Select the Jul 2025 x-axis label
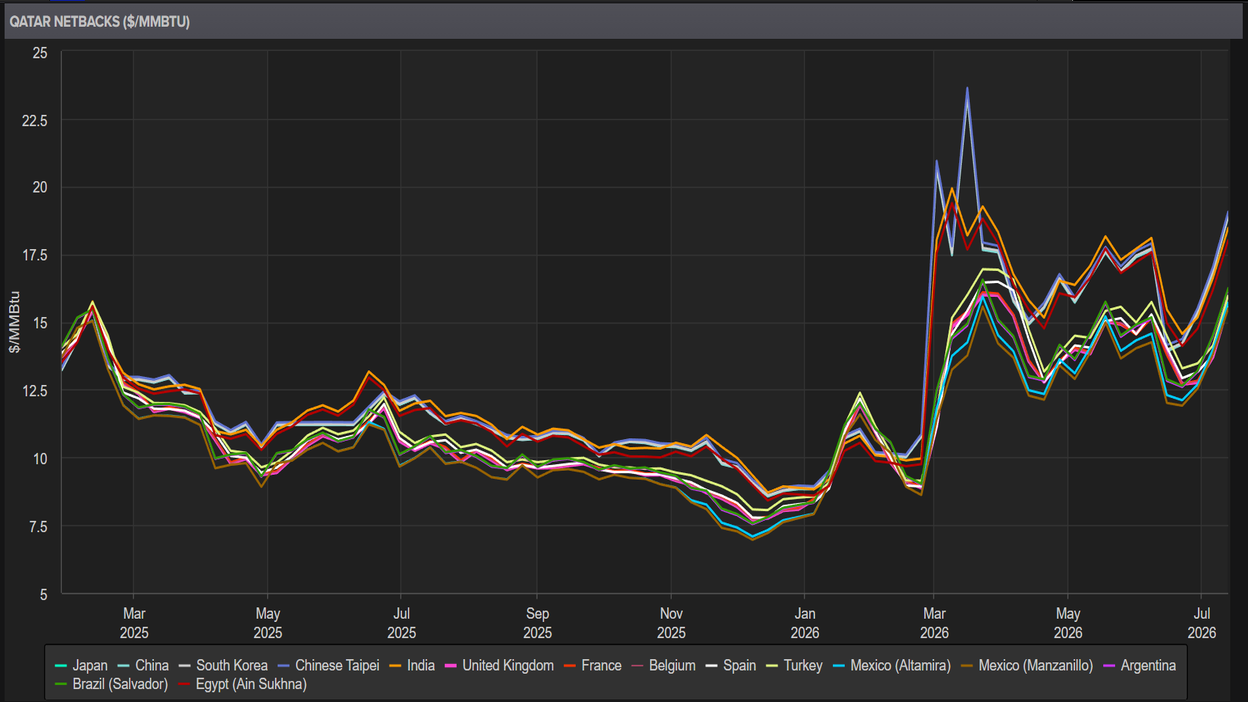The image size is (1248, 702). (x=401, y=623)
